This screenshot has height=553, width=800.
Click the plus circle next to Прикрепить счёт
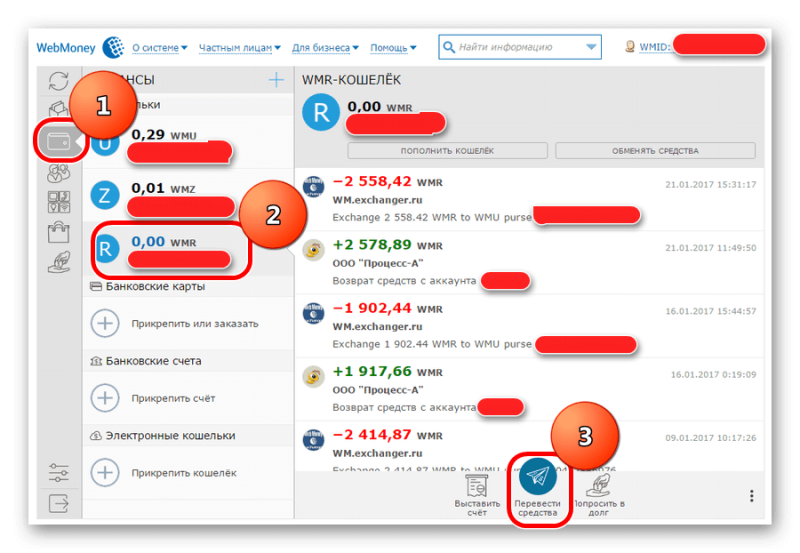105,398
